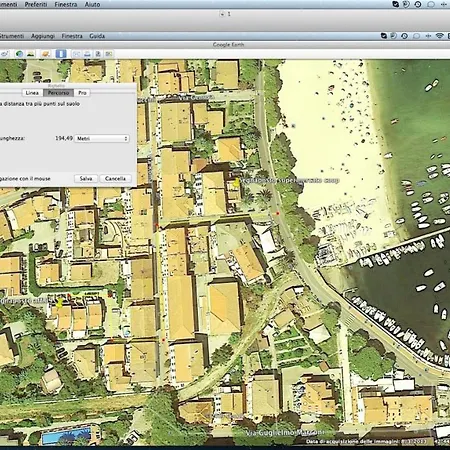Click the Cancella button
This screenshot has height=450, width=450.
click(x=115, y=179)
